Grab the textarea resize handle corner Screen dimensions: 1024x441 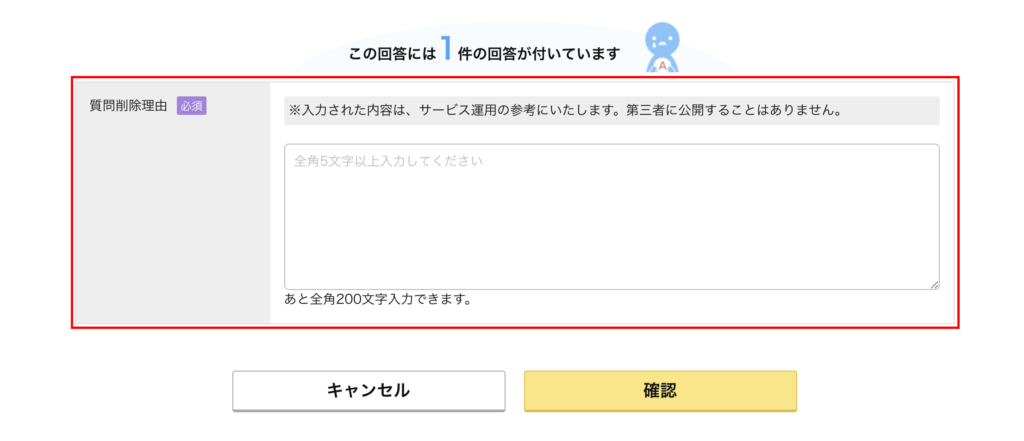coord(935,285)
